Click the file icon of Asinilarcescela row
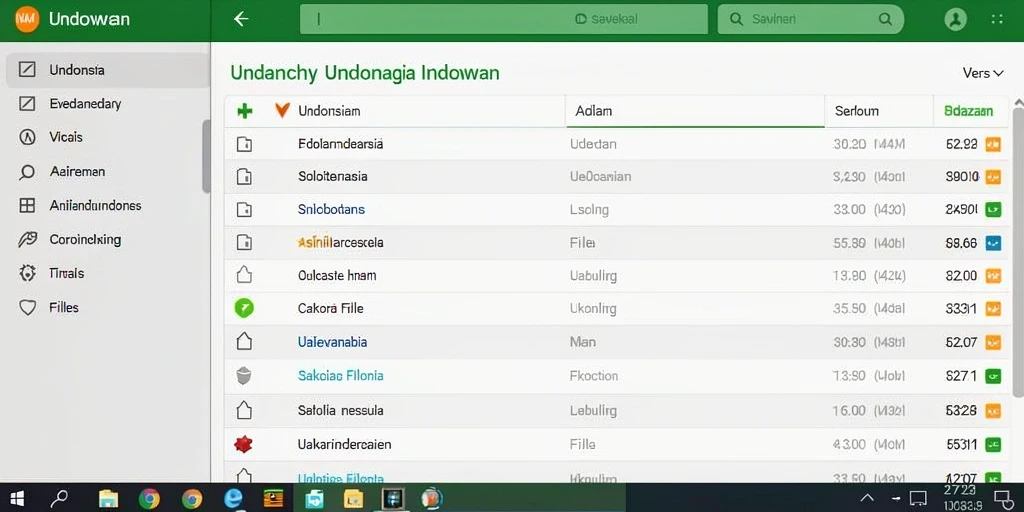This screenshot has width=1024, height=512. [x=244, y=243]
